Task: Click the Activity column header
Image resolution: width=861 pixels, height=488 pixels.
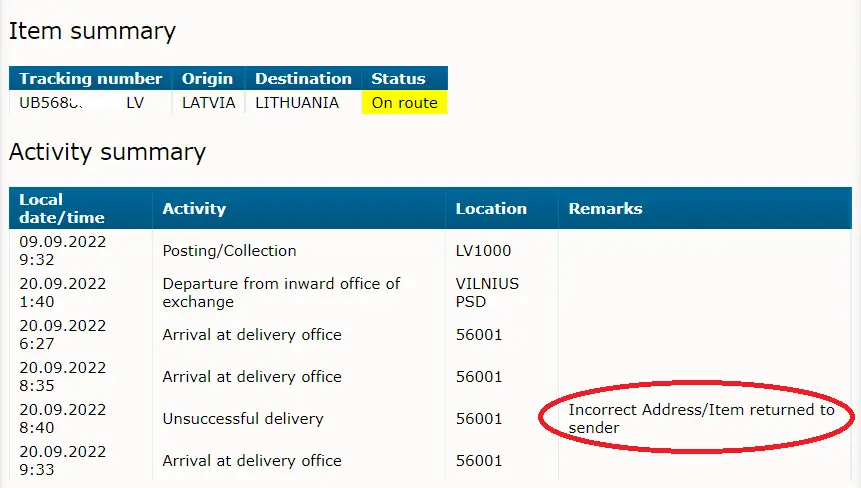Action: (194, 209)
